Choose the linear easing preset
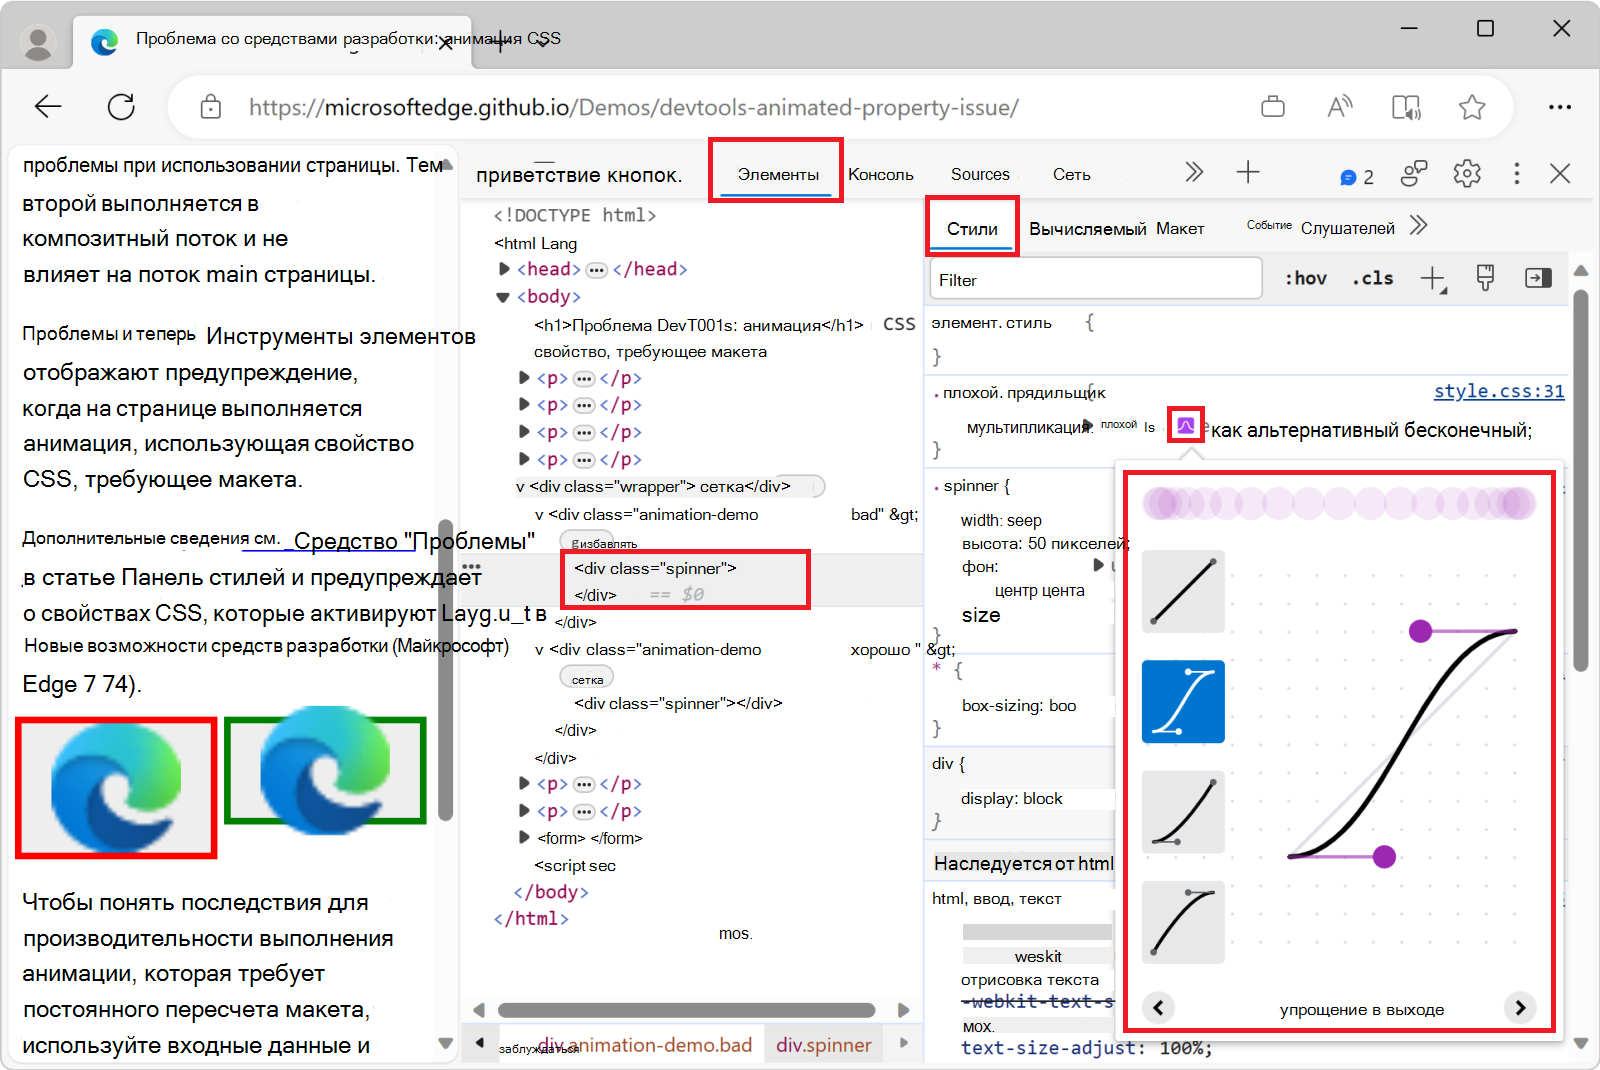The width and height of the screenshot is (1600, 1070). tap(1183, 591)
